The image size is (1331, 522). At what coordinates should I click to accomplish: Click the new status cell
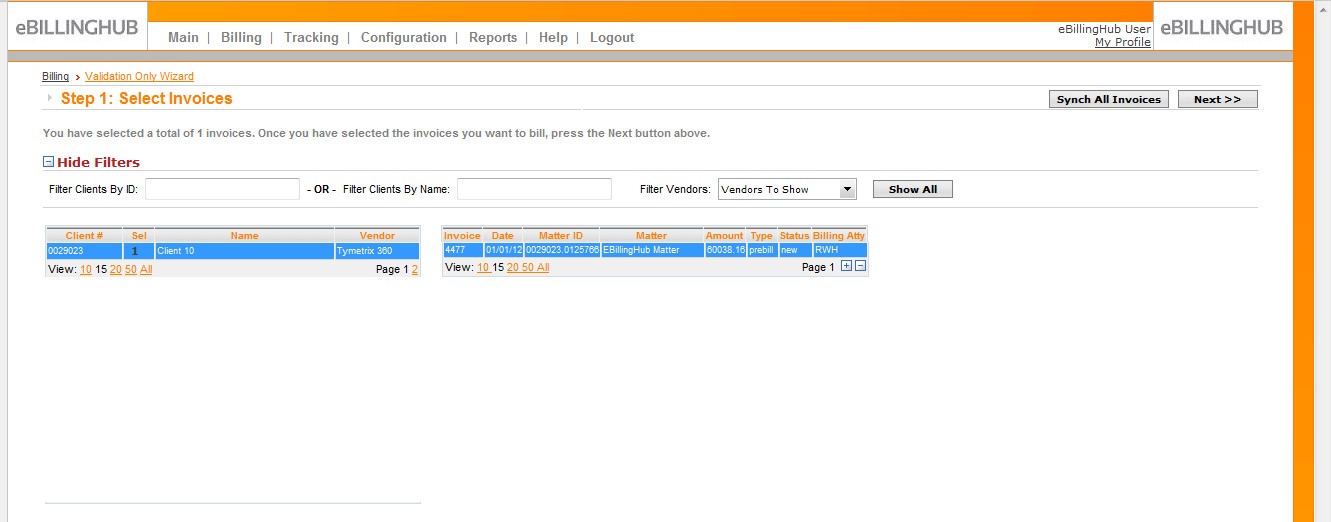tap(795, 250)
